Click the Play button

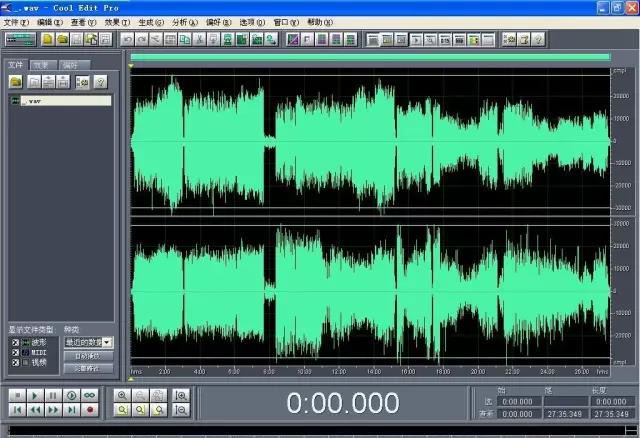(x=35, y=395)
